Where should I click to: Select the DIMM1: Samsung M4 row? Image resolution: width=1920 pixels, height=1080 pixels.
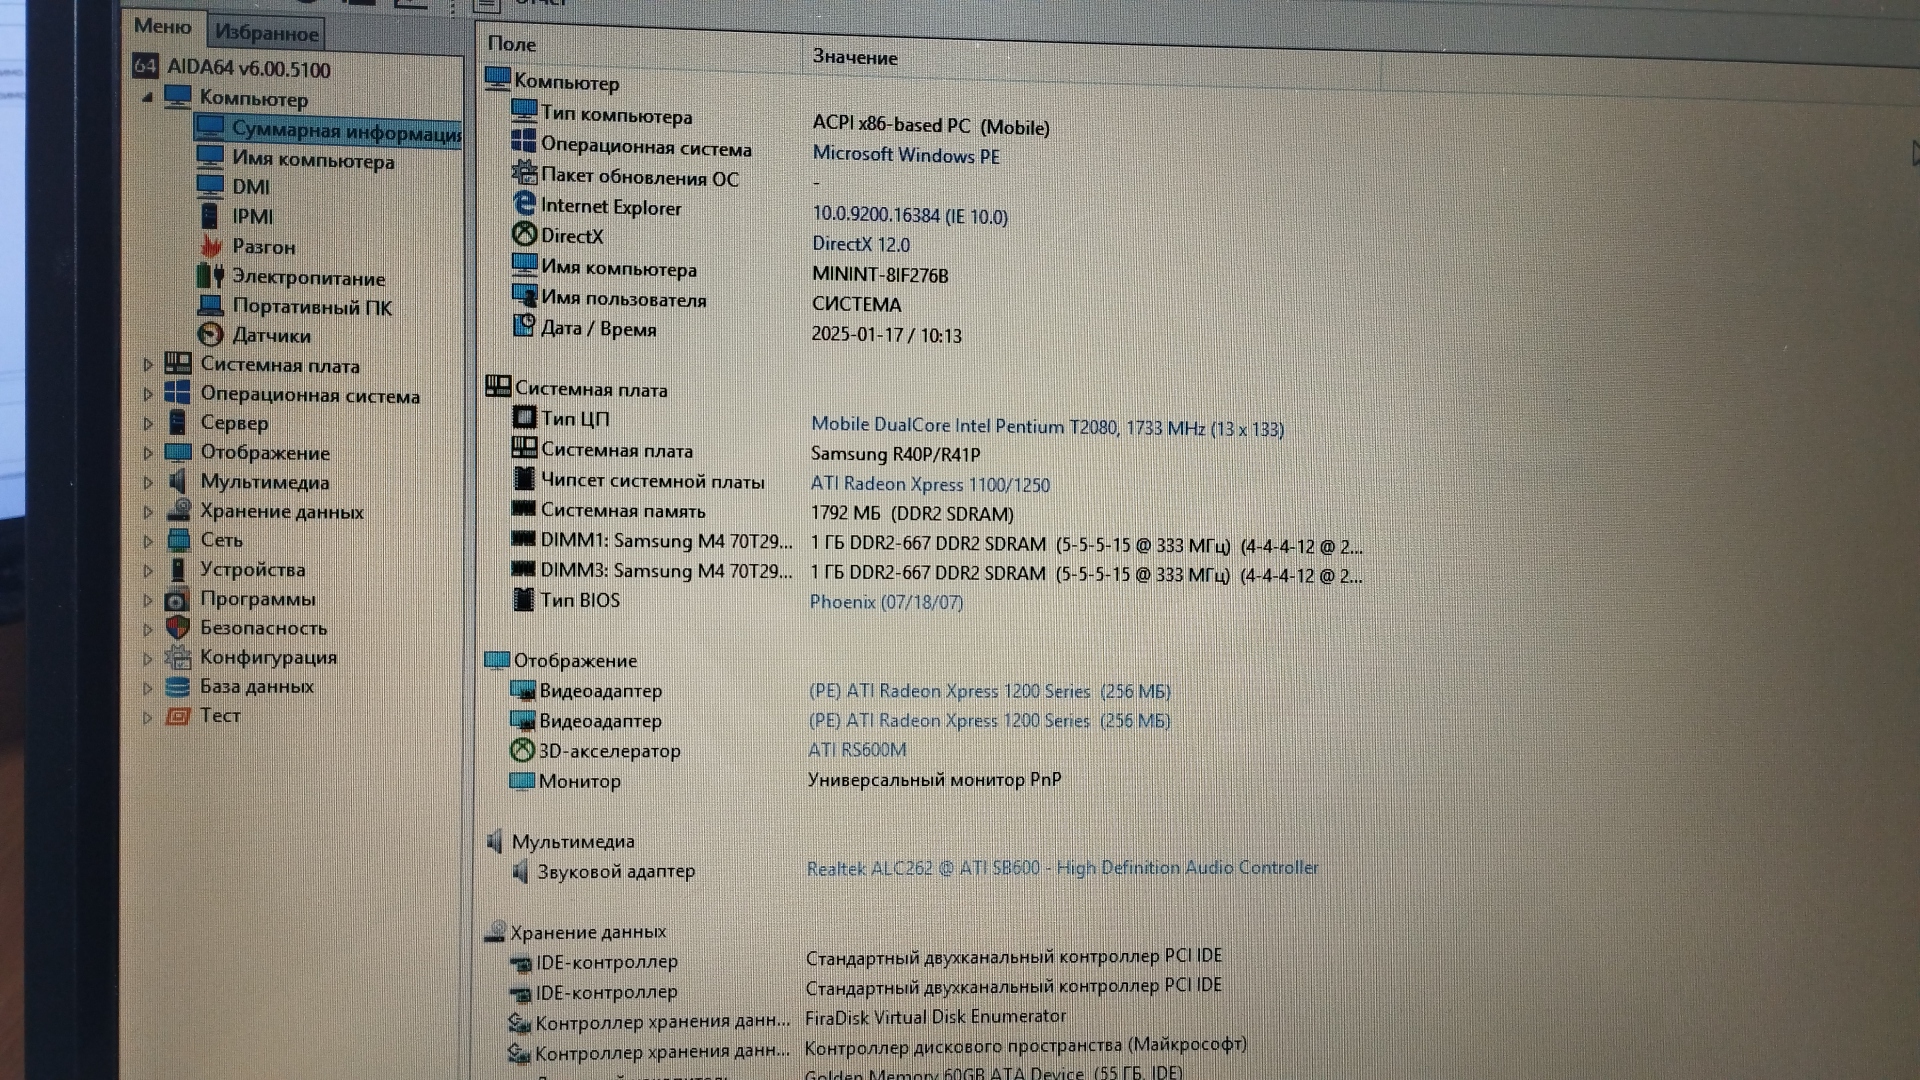(936, 543)
